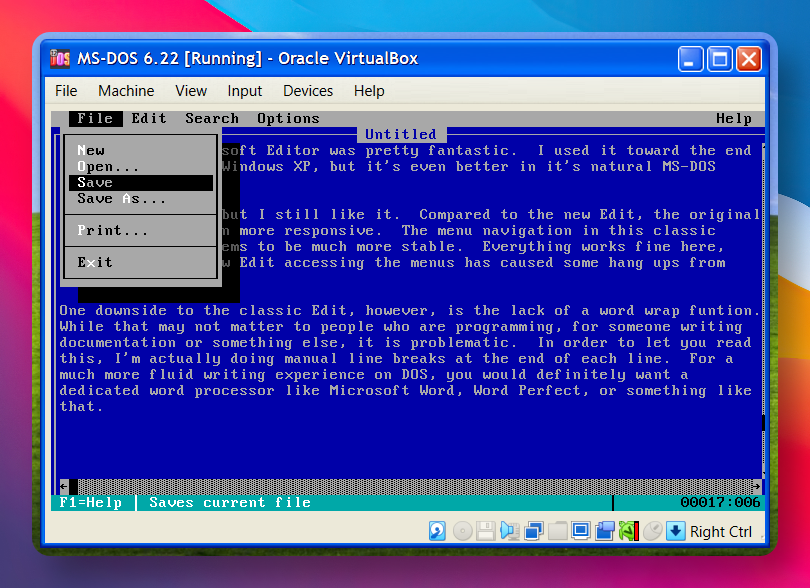Open the VirtualBox View menu

[191, 91]
